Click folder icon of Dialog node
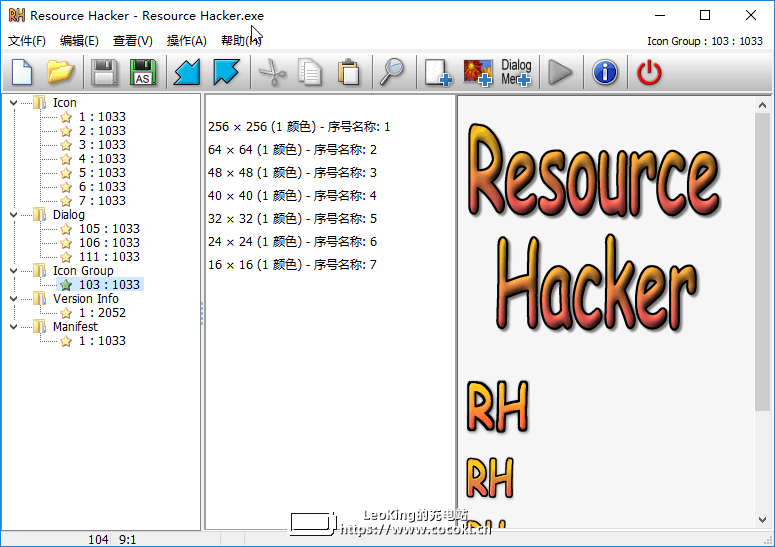This screenshot has width=775, height=547. pyautogui.click(x=40, y=214)
